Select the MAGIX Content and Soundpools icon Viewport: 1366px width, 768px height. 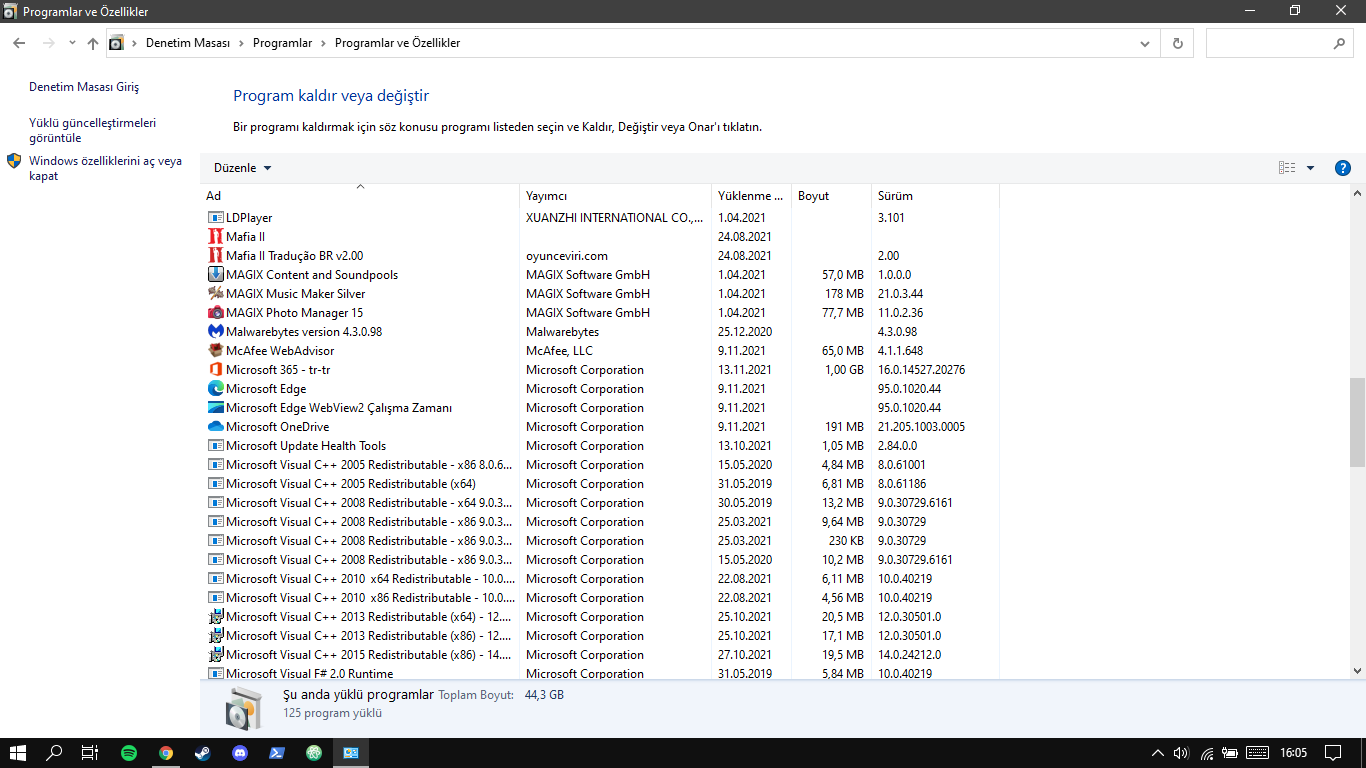215,274
